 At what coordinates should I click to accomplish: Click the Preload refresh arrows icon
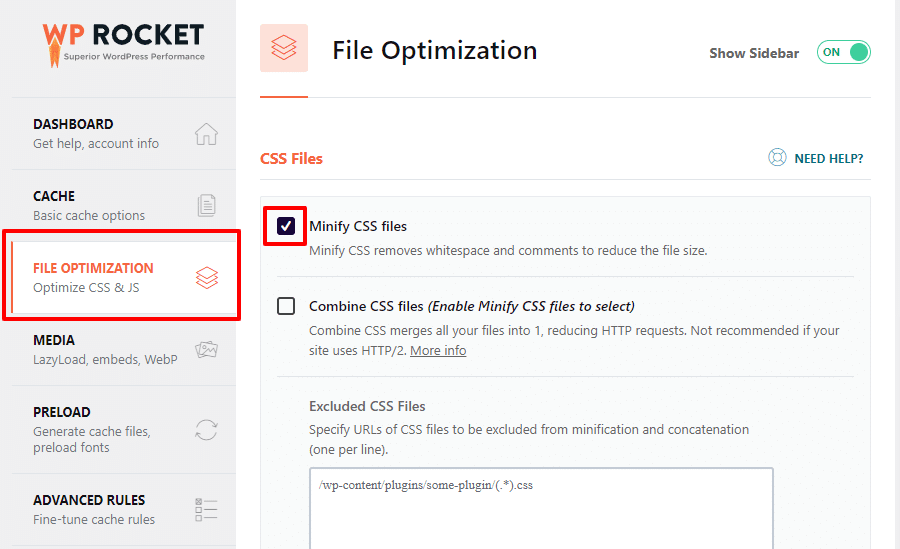[x=206, y=430]
